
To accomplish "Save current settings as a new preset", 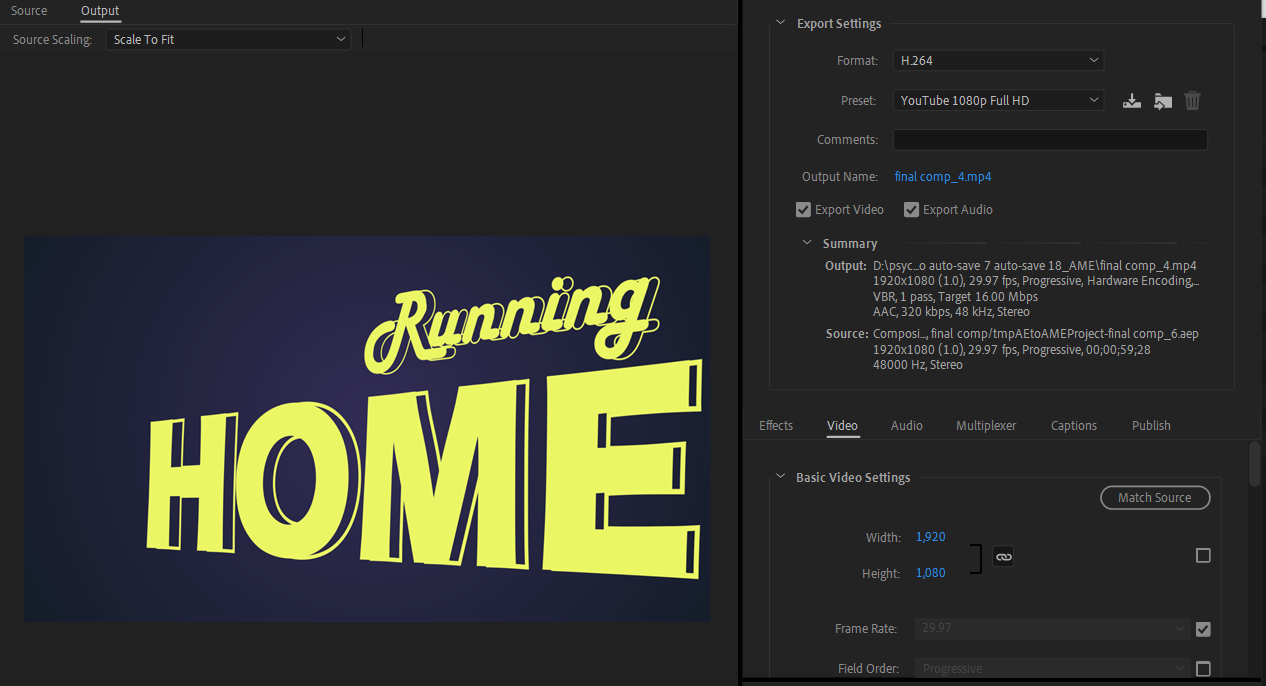I will [1131, 100].
